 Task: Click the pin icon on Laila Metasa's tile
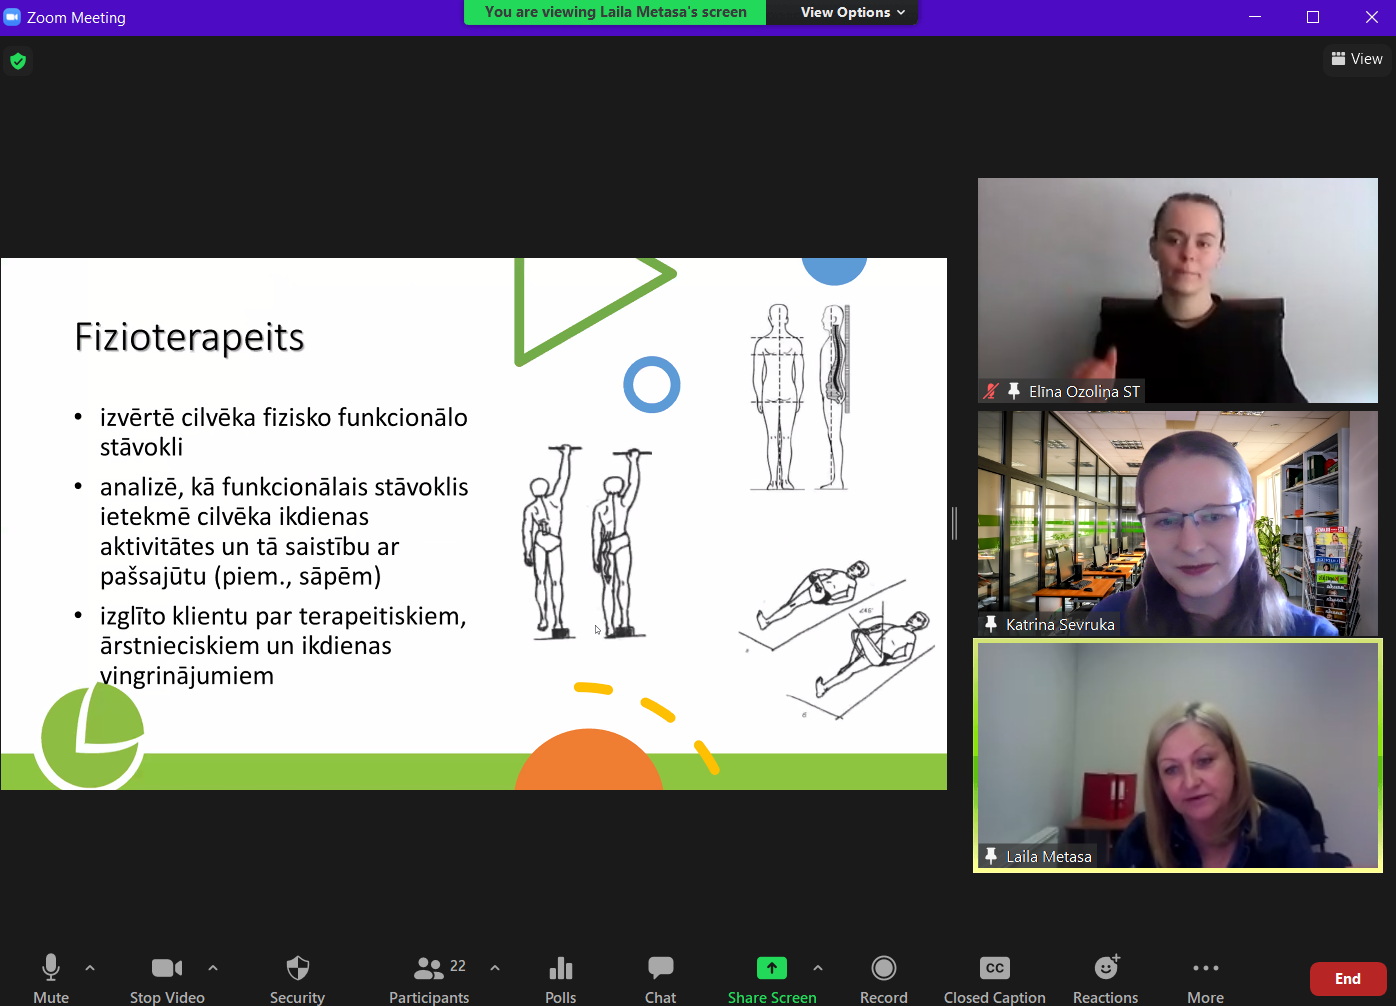991,856
